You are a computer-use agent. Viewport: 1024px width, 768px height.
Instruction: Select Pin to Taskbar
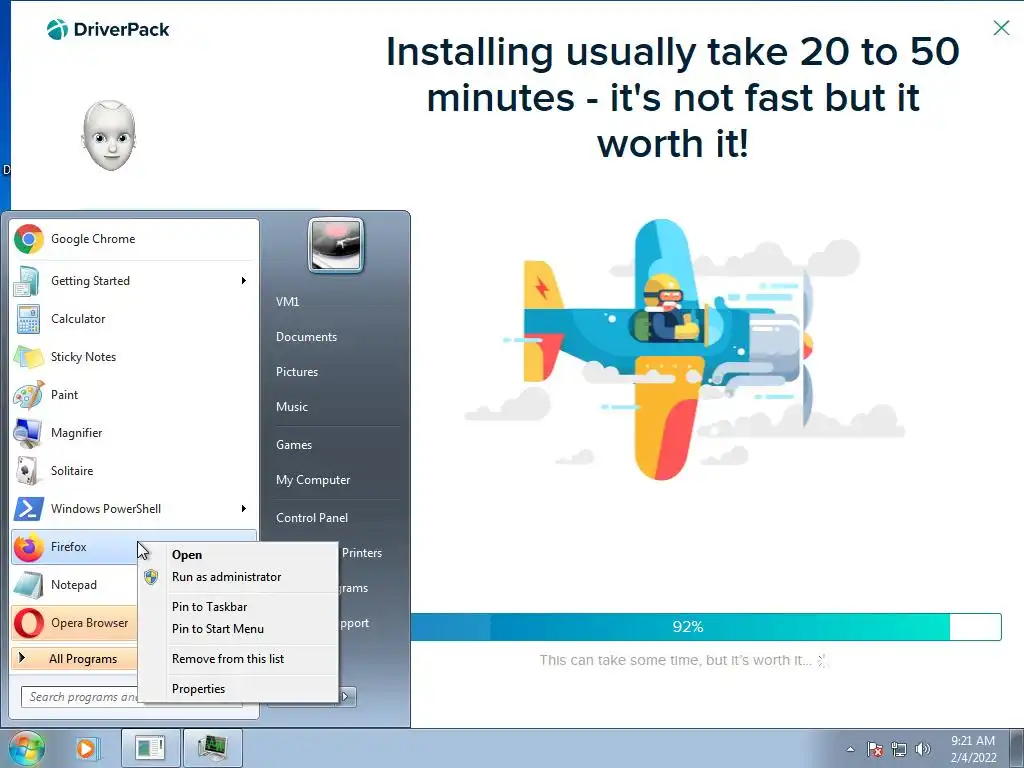click(x=239, y=607)
